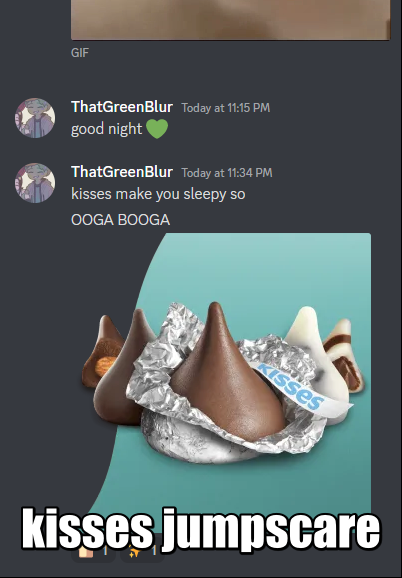Open ThatGreenBlur profile from 11:34 PM message
This screenshot has height=578, width=402.
point(122,172)
